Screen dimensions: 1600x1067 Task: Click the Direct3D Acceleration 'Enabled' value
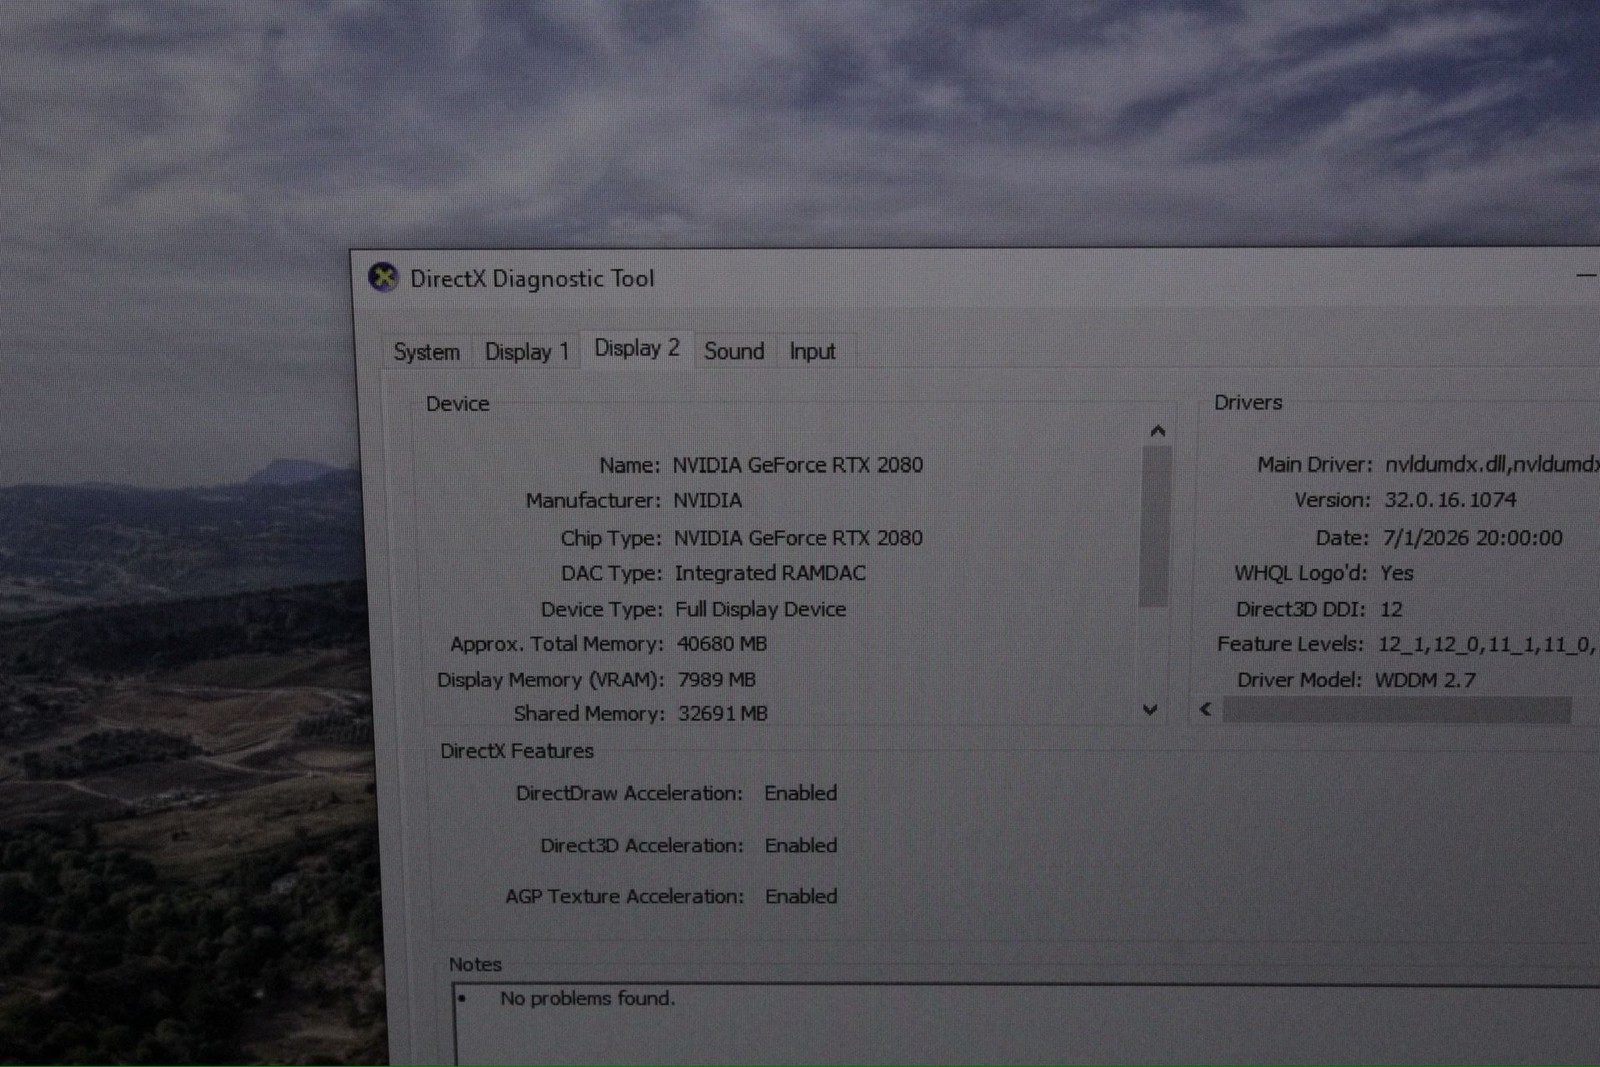point(801,846)
